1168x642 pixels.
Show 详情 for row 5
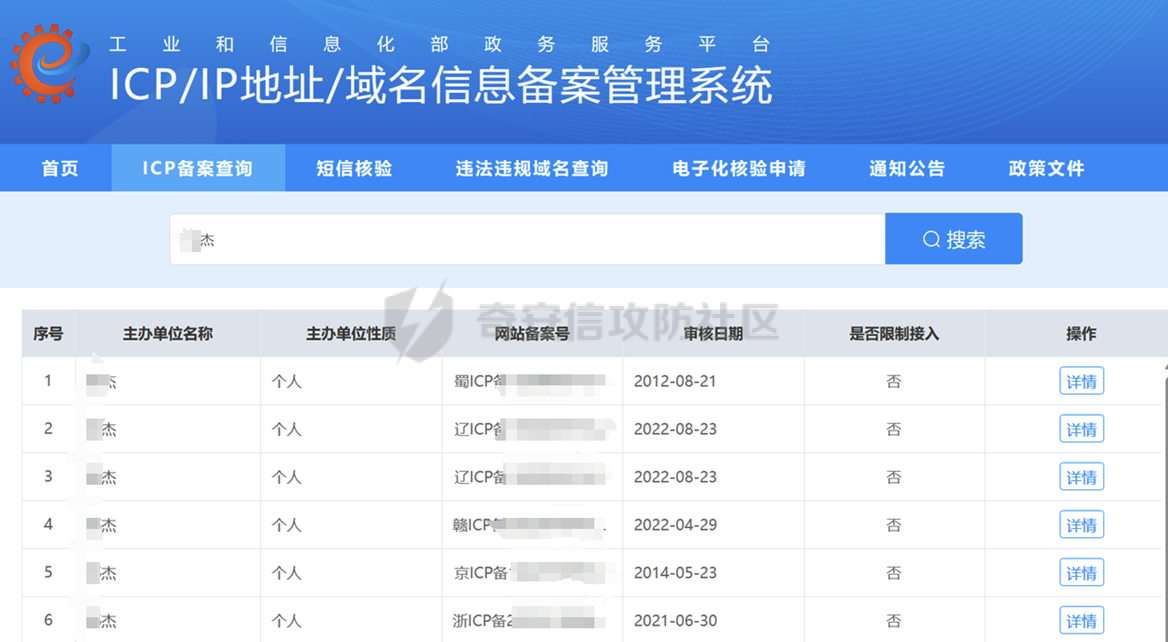point(1082,573)
